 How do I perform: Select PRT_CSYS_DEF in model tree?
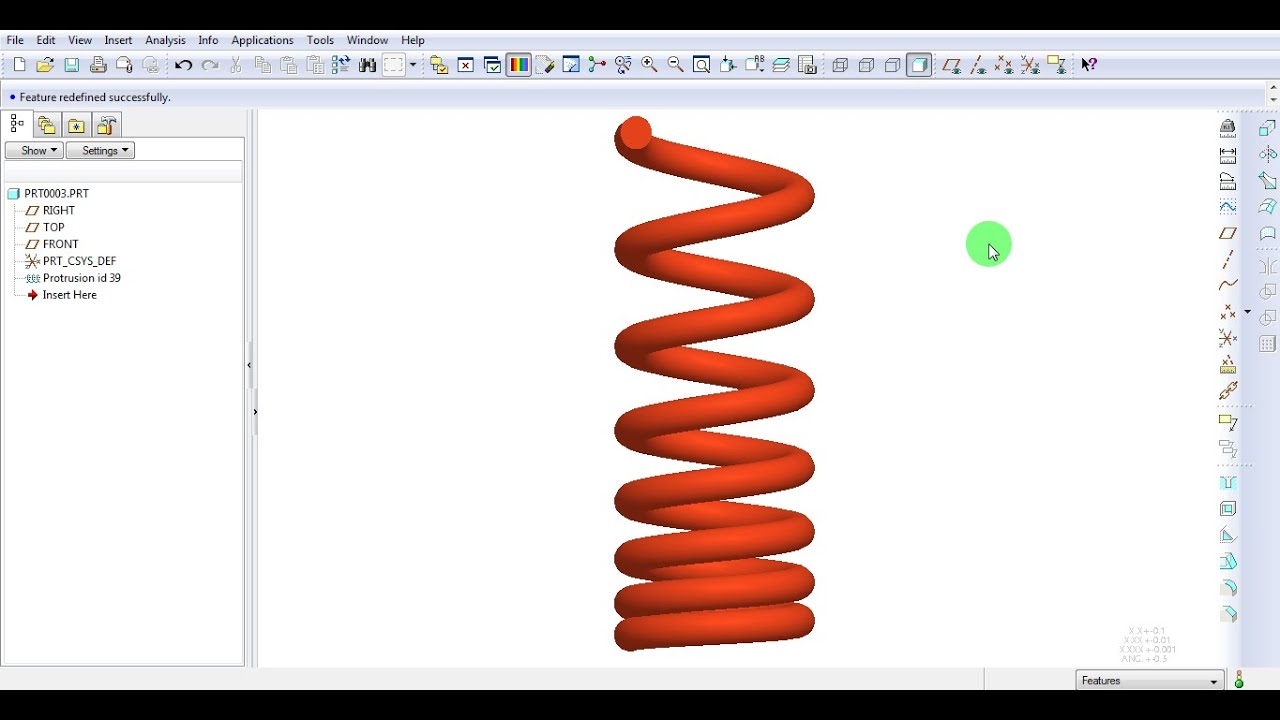[x=80, y=261]
